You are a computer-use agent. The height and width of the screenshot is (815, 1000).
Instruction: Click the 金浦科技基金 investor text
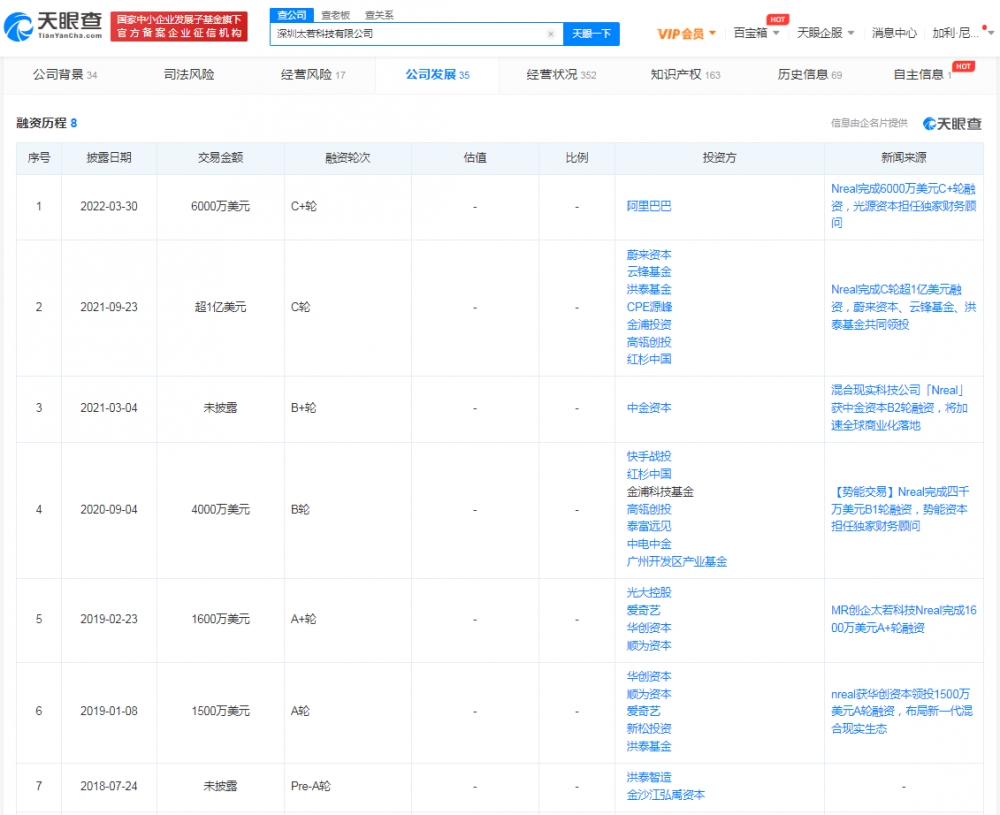click(660, 492)
